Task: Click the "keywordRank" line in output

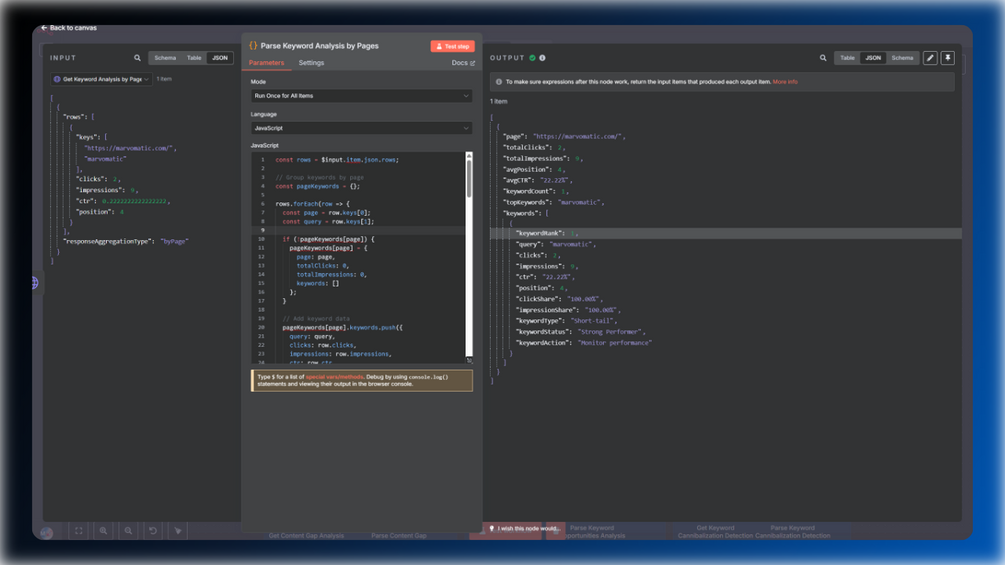Action: click(726, 233)
